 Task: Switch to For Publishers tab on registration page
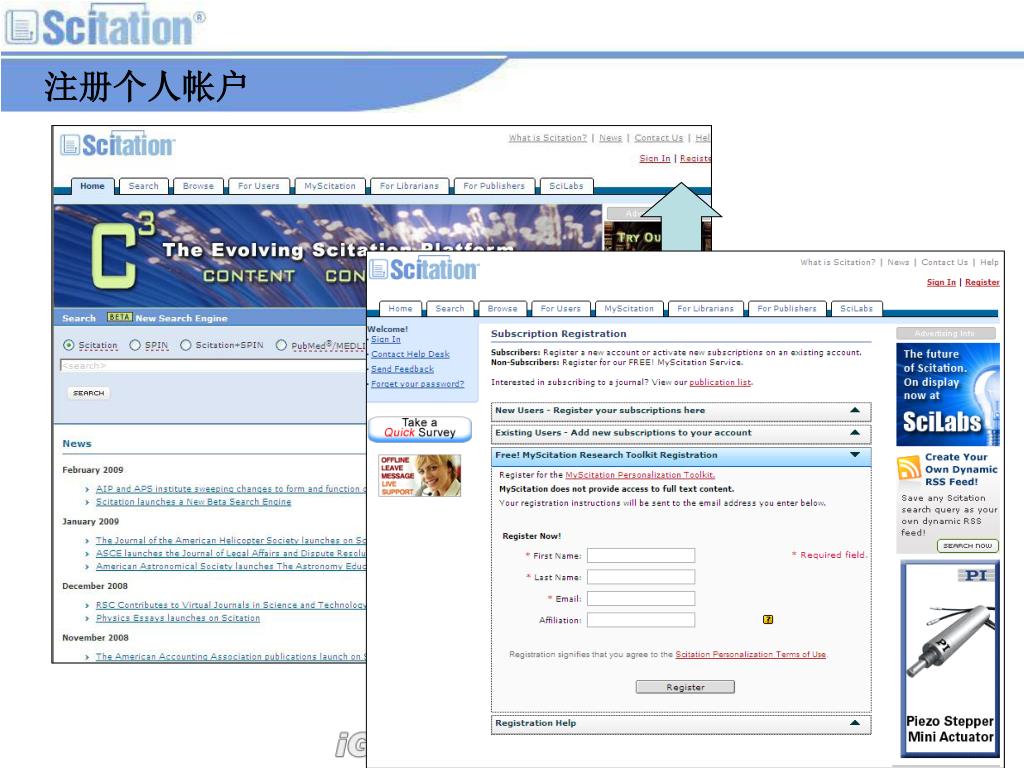point(786,308)
